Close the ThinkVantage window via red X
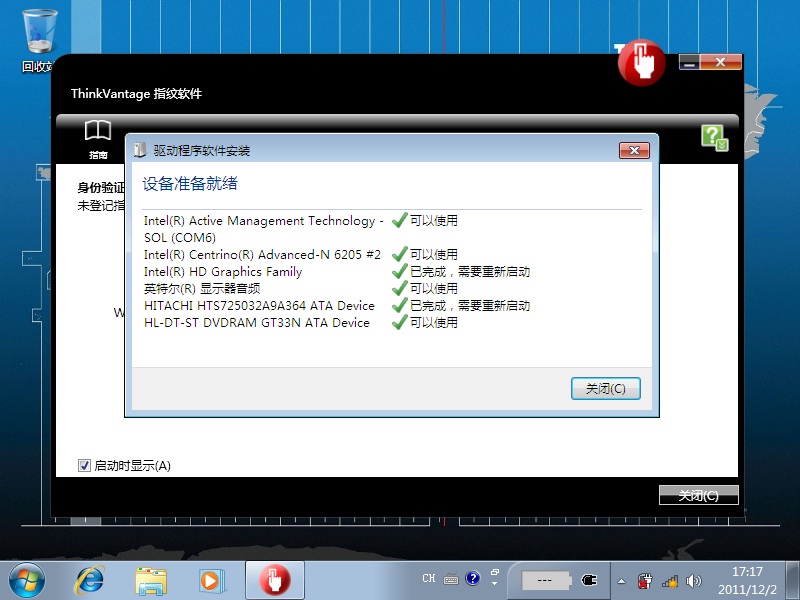Screen dimensions: 800x600 [720, 62]
